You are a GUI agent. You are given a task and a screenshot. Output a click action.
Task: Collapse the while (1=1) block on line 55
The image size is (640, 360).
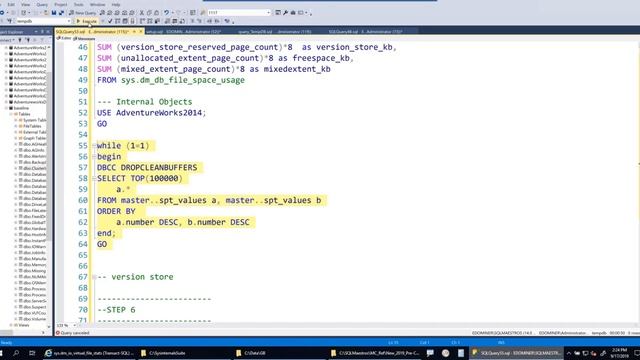(x=94, y=146)
